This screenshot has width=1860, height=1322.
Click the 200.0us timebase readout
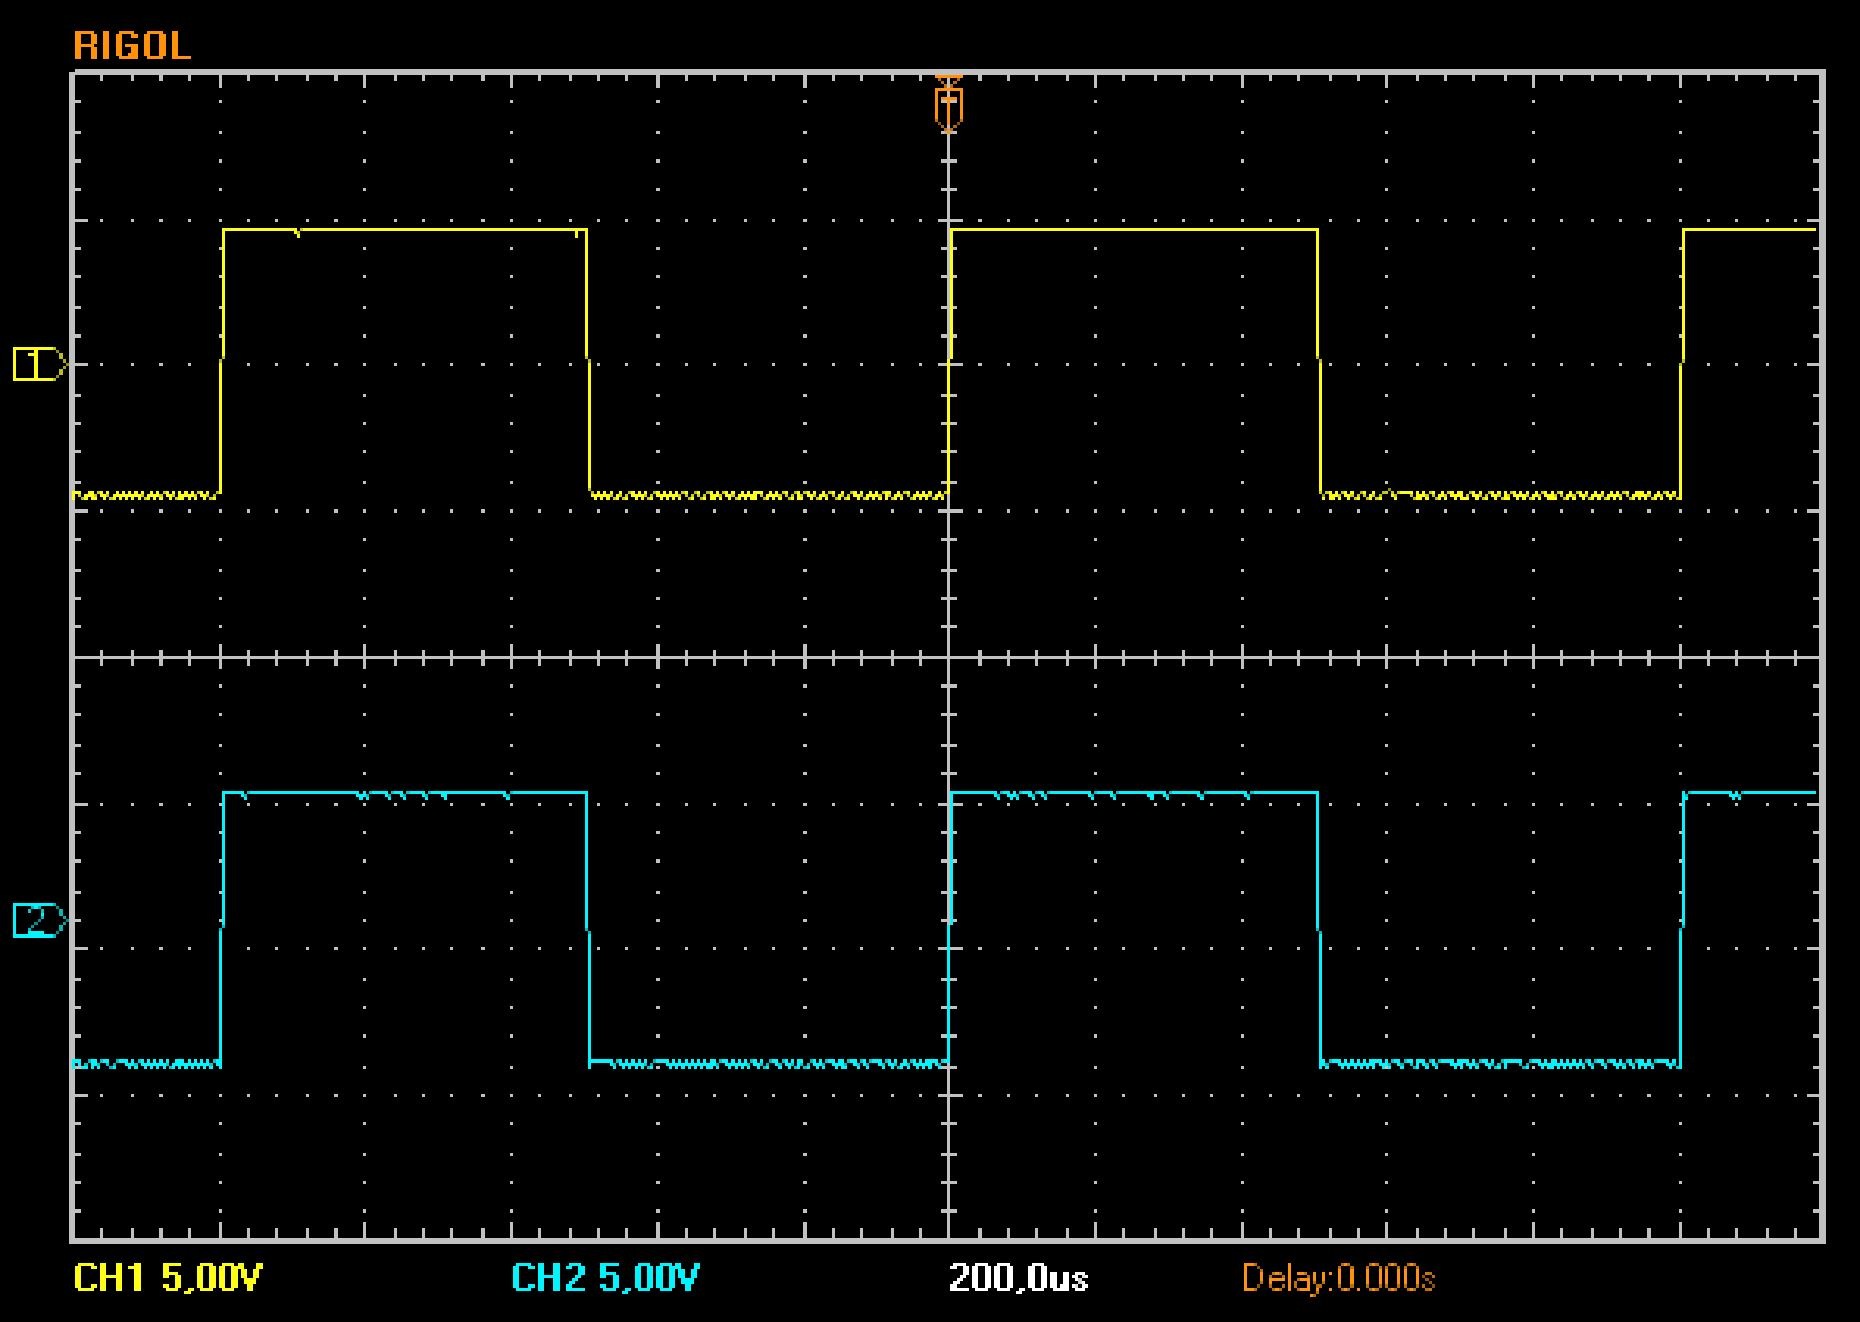(1018, 1277)
